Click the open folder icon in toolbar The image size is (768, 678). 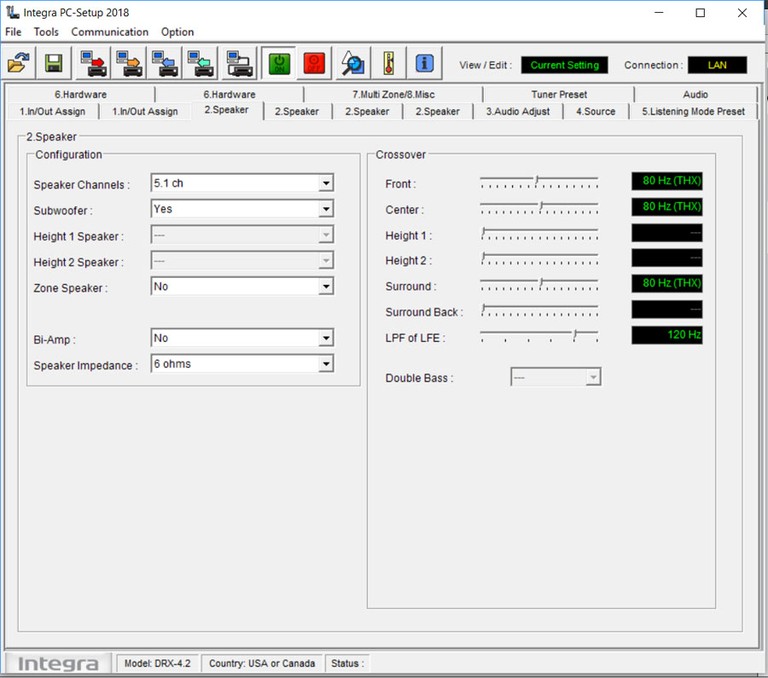pyautogui.click(x=18, y=64)
